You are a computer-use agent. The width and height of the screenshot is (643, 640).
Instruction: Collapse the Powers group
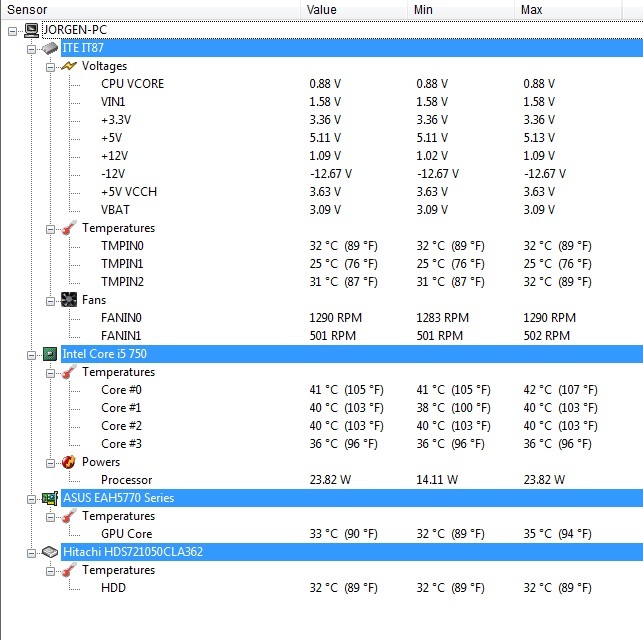pos(50,463)
